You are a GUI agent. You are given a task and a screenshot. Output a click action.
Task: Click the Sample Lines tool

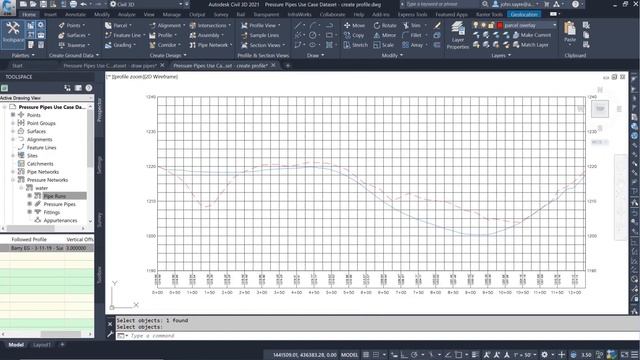(x=260, y=36)
